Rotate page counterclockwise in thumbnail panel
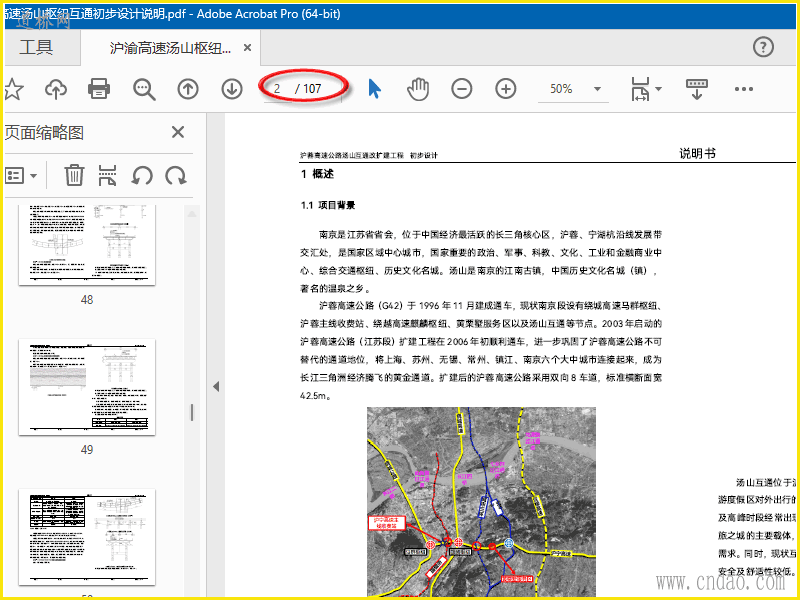800x600 pixels. click(x=142, y=176)
